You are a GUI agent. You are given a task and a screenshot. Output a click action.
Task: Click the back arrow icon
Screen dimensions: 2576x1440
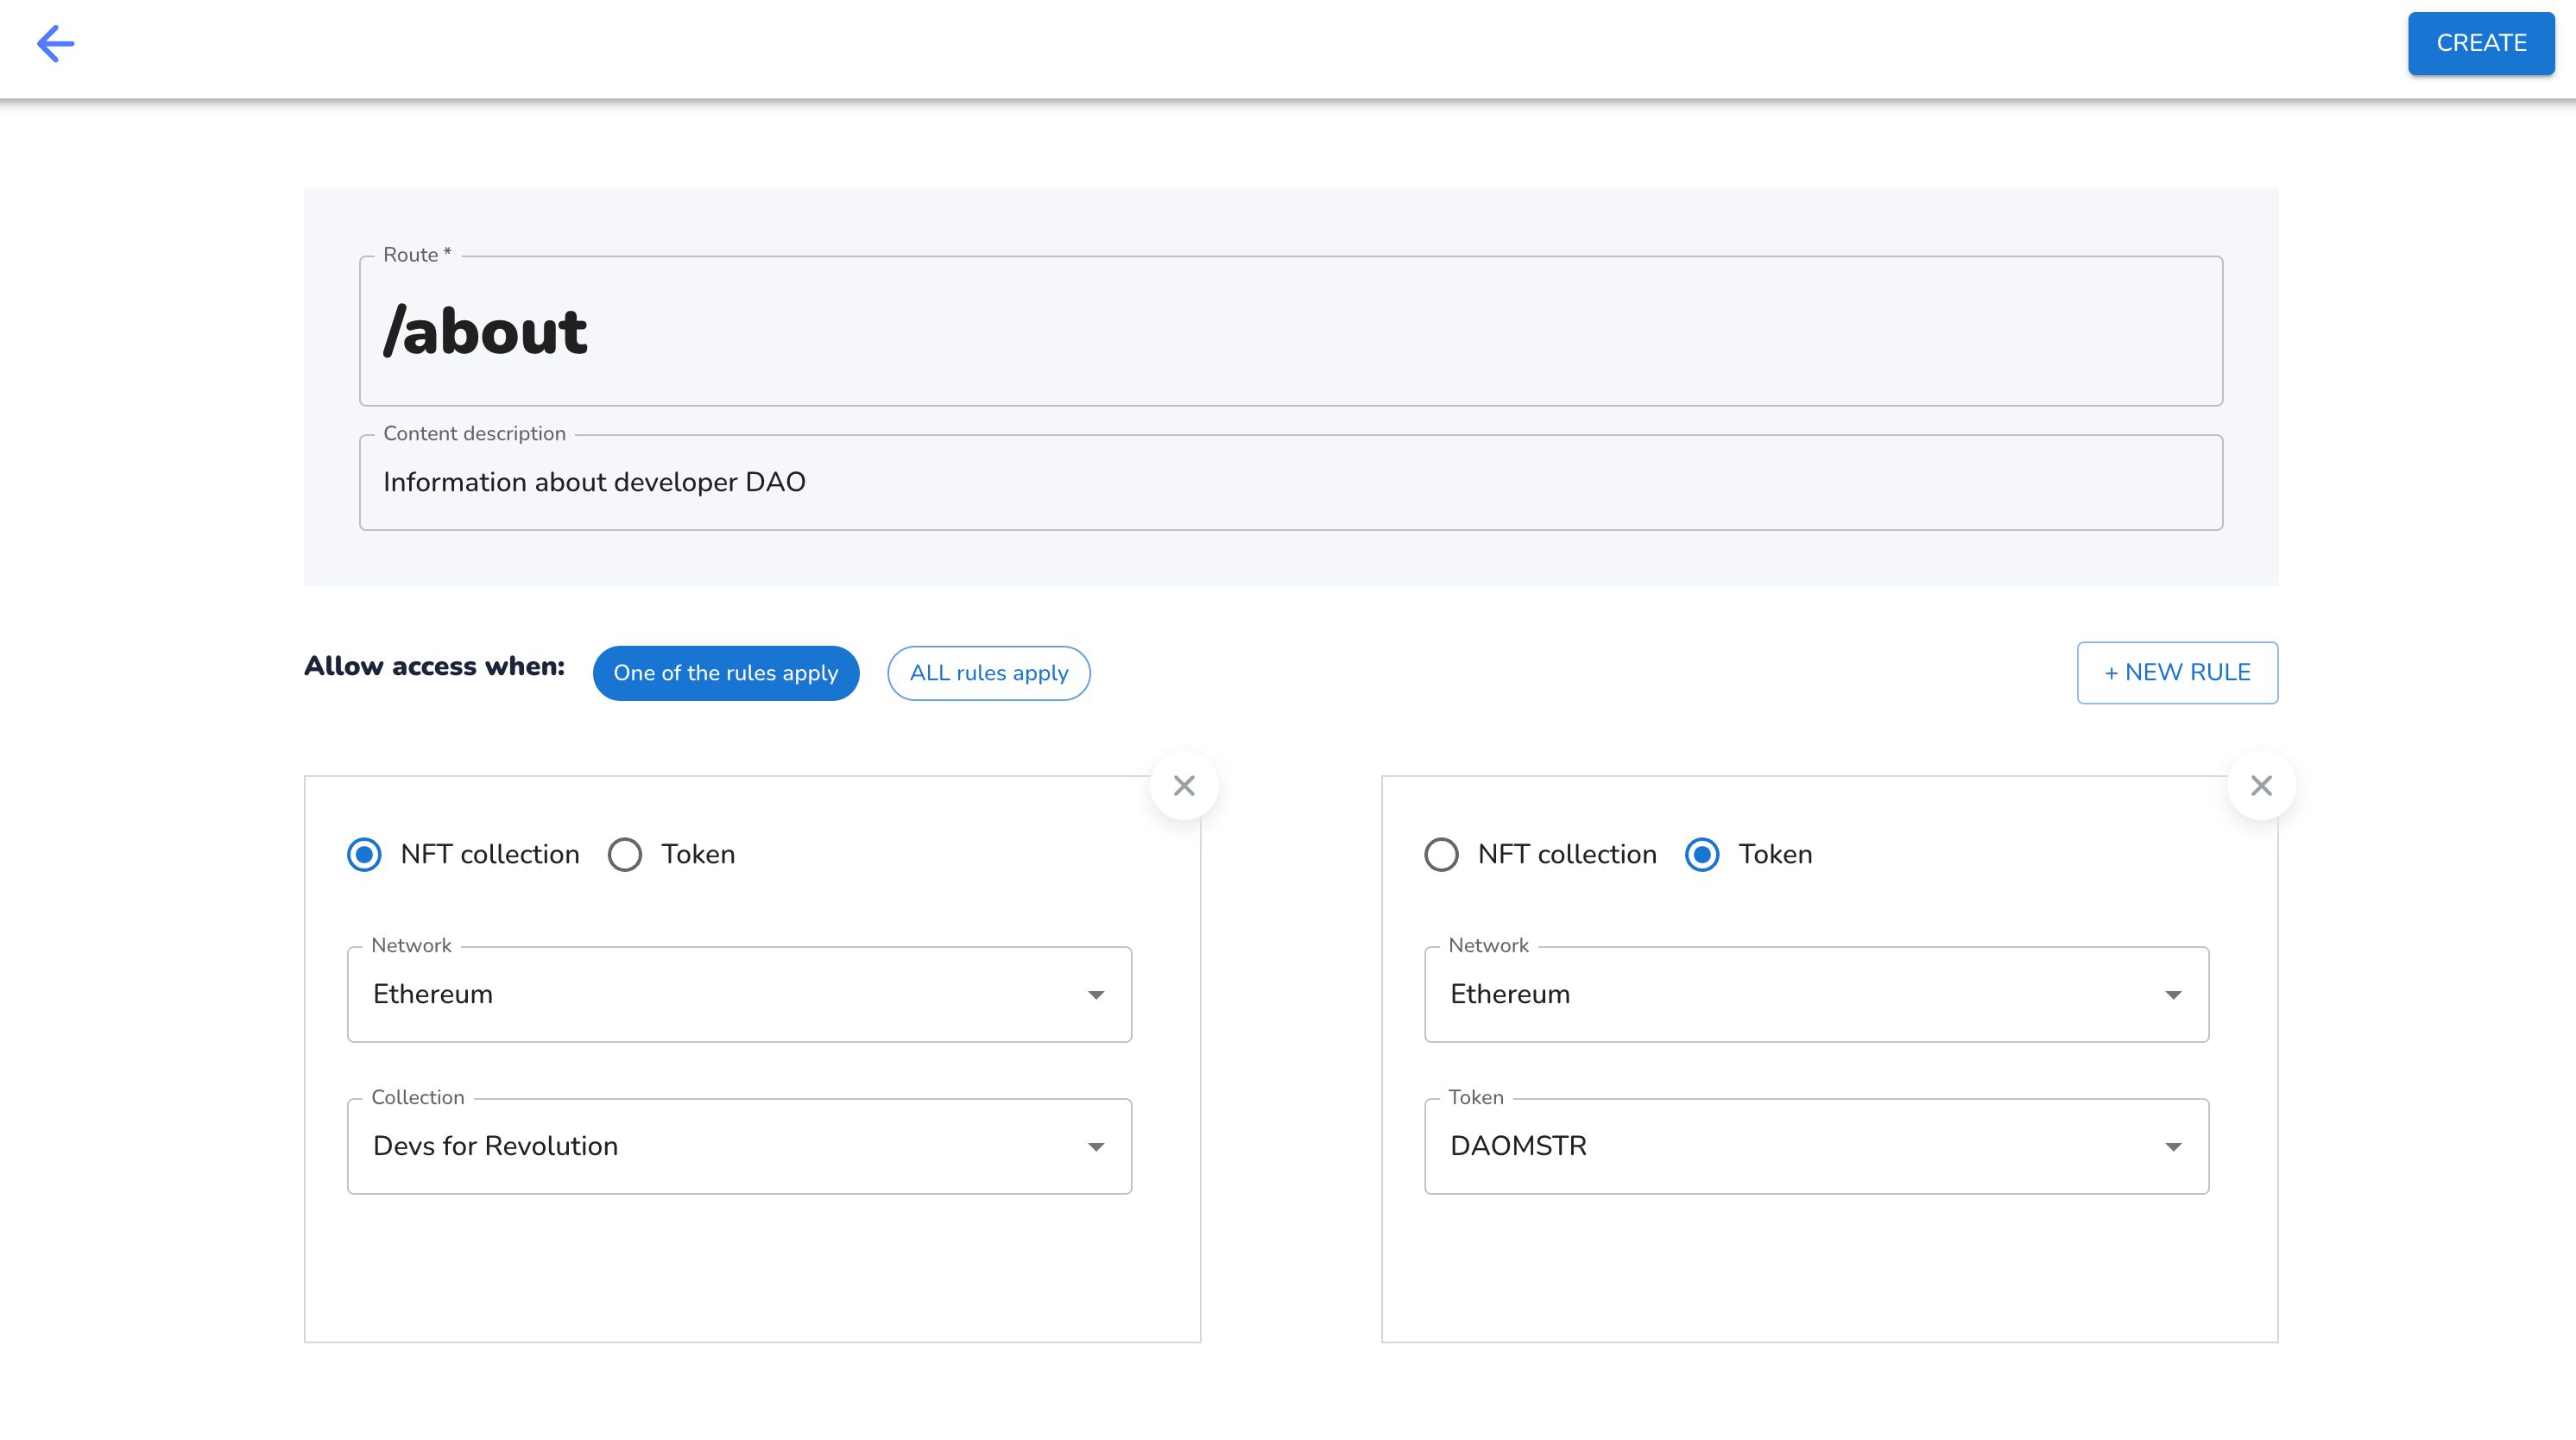pos(55,44)
